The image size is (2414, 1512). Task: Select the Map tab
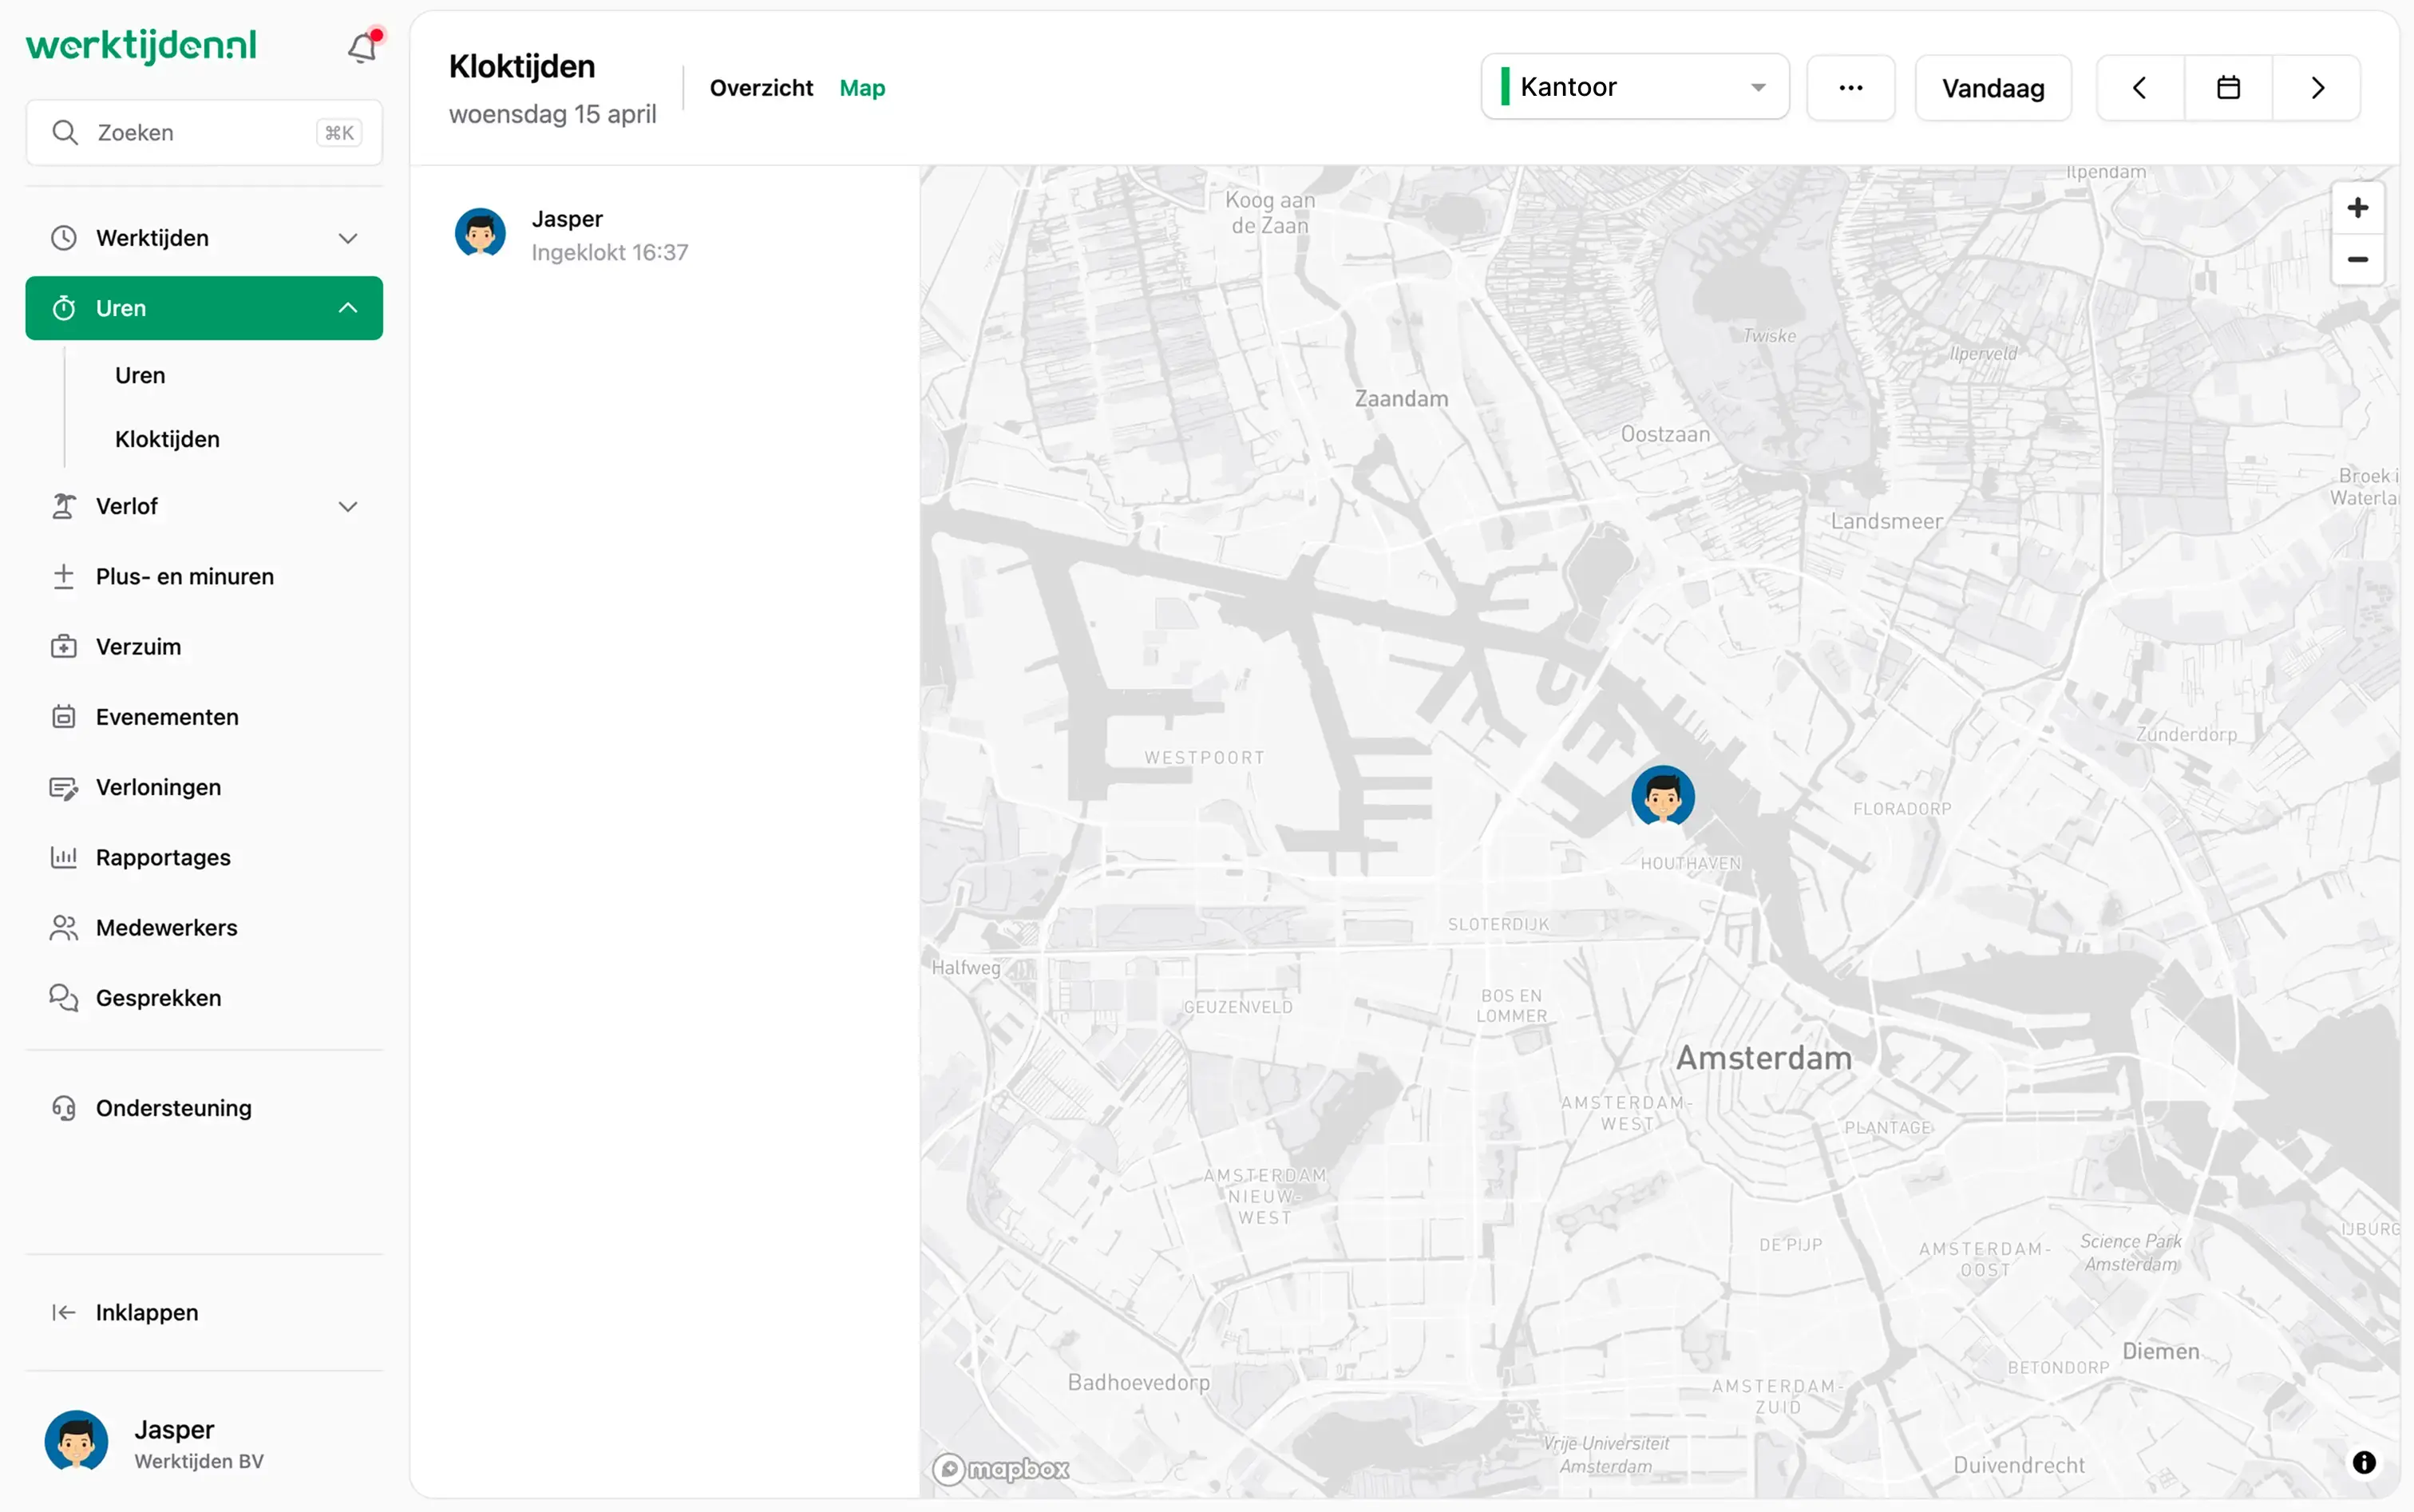coord(861,88)
